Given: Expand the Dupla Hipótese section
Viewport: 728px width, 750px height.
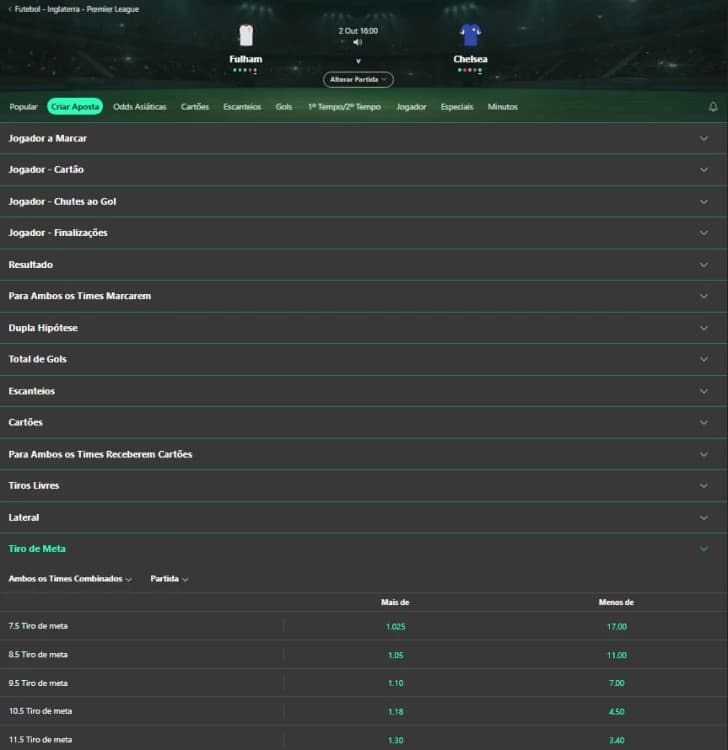Looking at the screenshot, I should click(364, 328).
